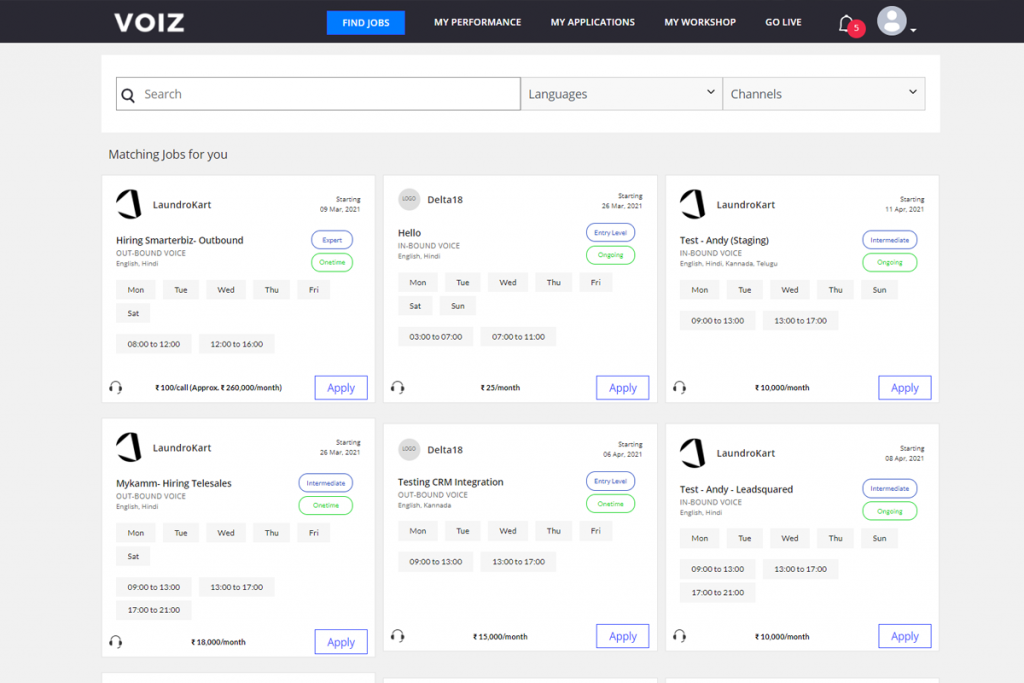The height and width of the screenshot is (683, 1024).
Task: Click Entry Level badge on Testing CRM Integration card
Action: tap(610, 481)
